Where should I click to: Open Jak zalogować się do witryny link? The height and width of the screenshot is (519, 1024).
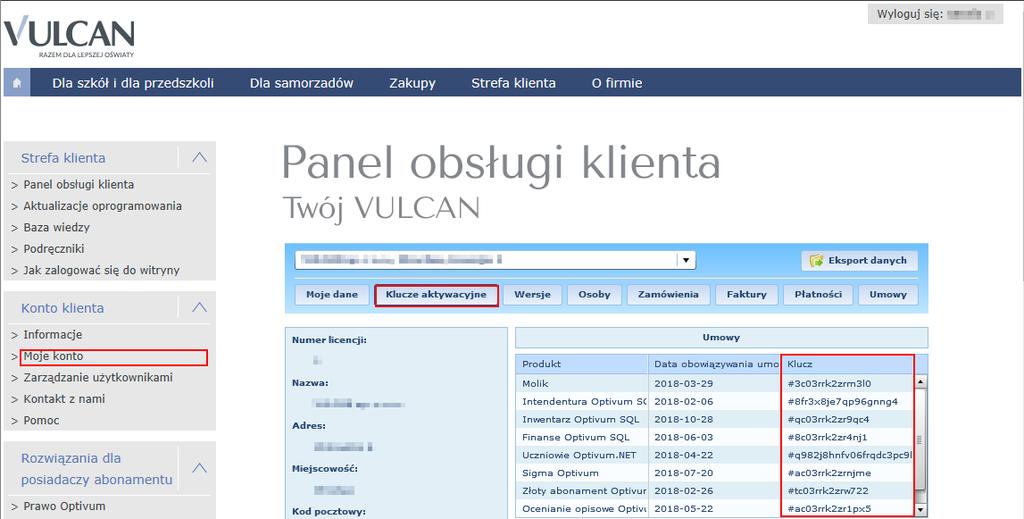coord(101,270)
